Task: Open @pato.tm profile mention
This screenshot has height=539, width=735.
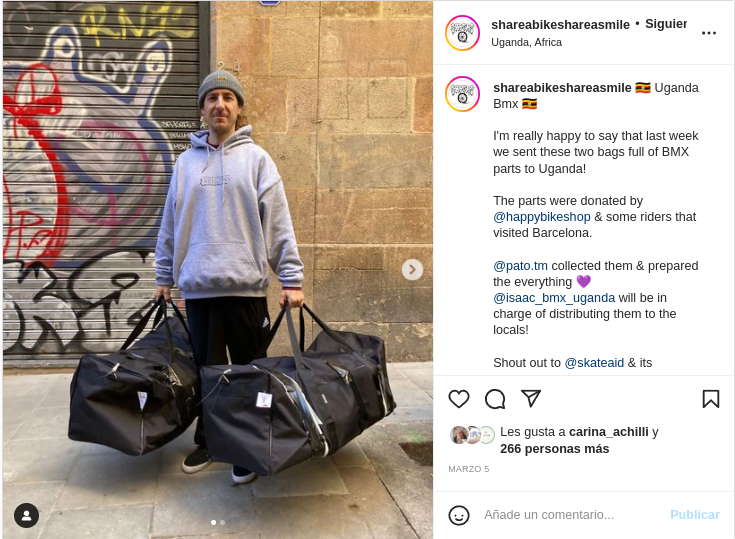Action: pyautogui.click(x=520, y=266)
